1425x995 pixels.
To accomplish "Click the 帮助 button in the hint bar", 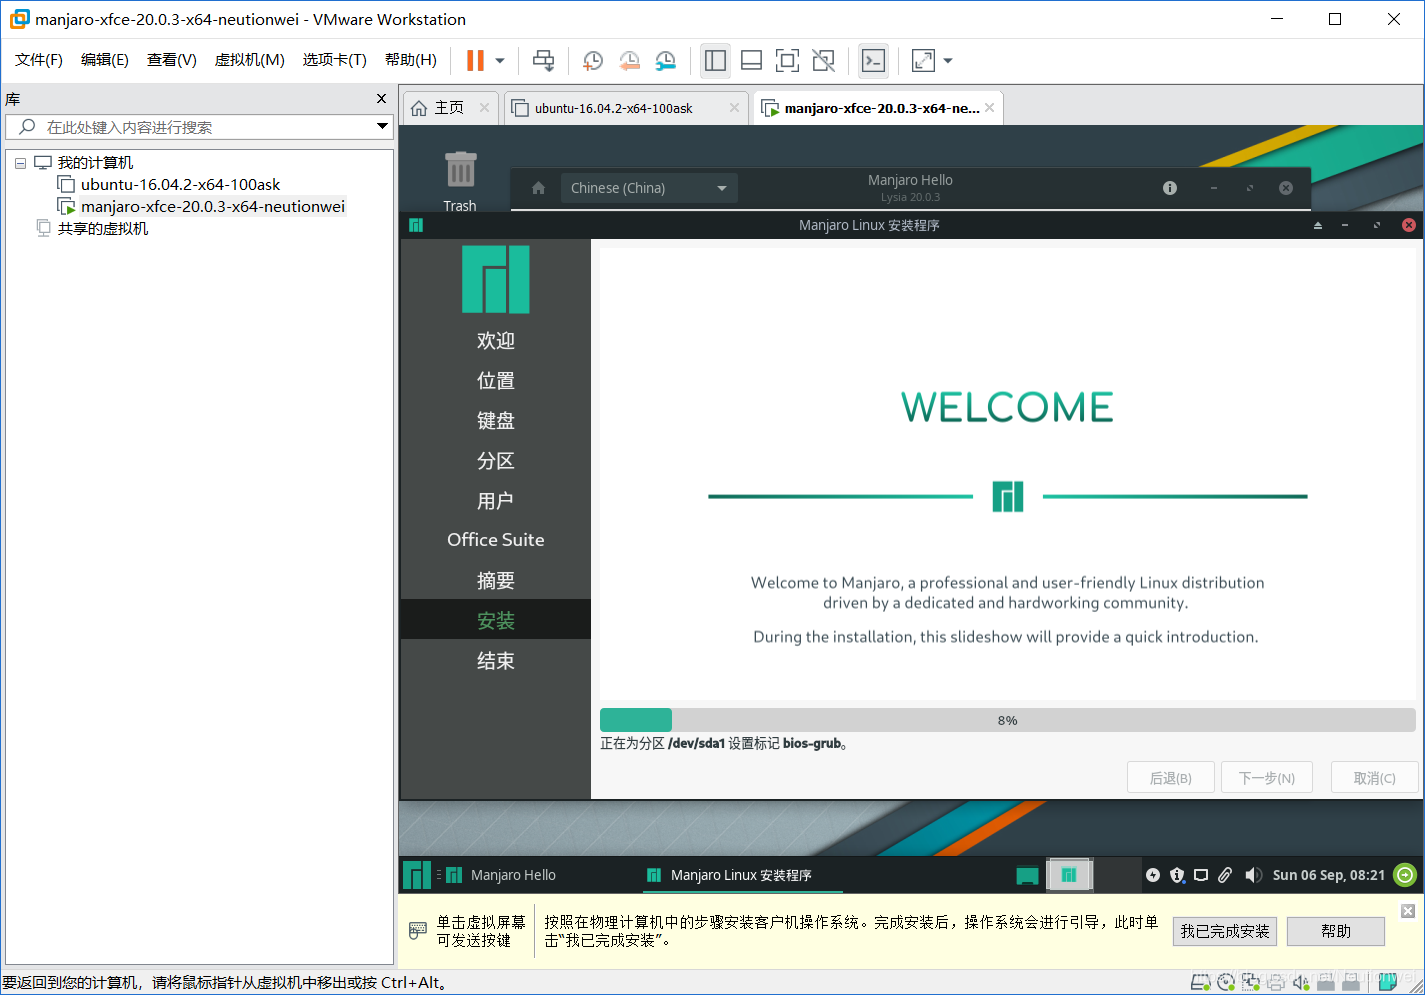I will coord(1335,931).
